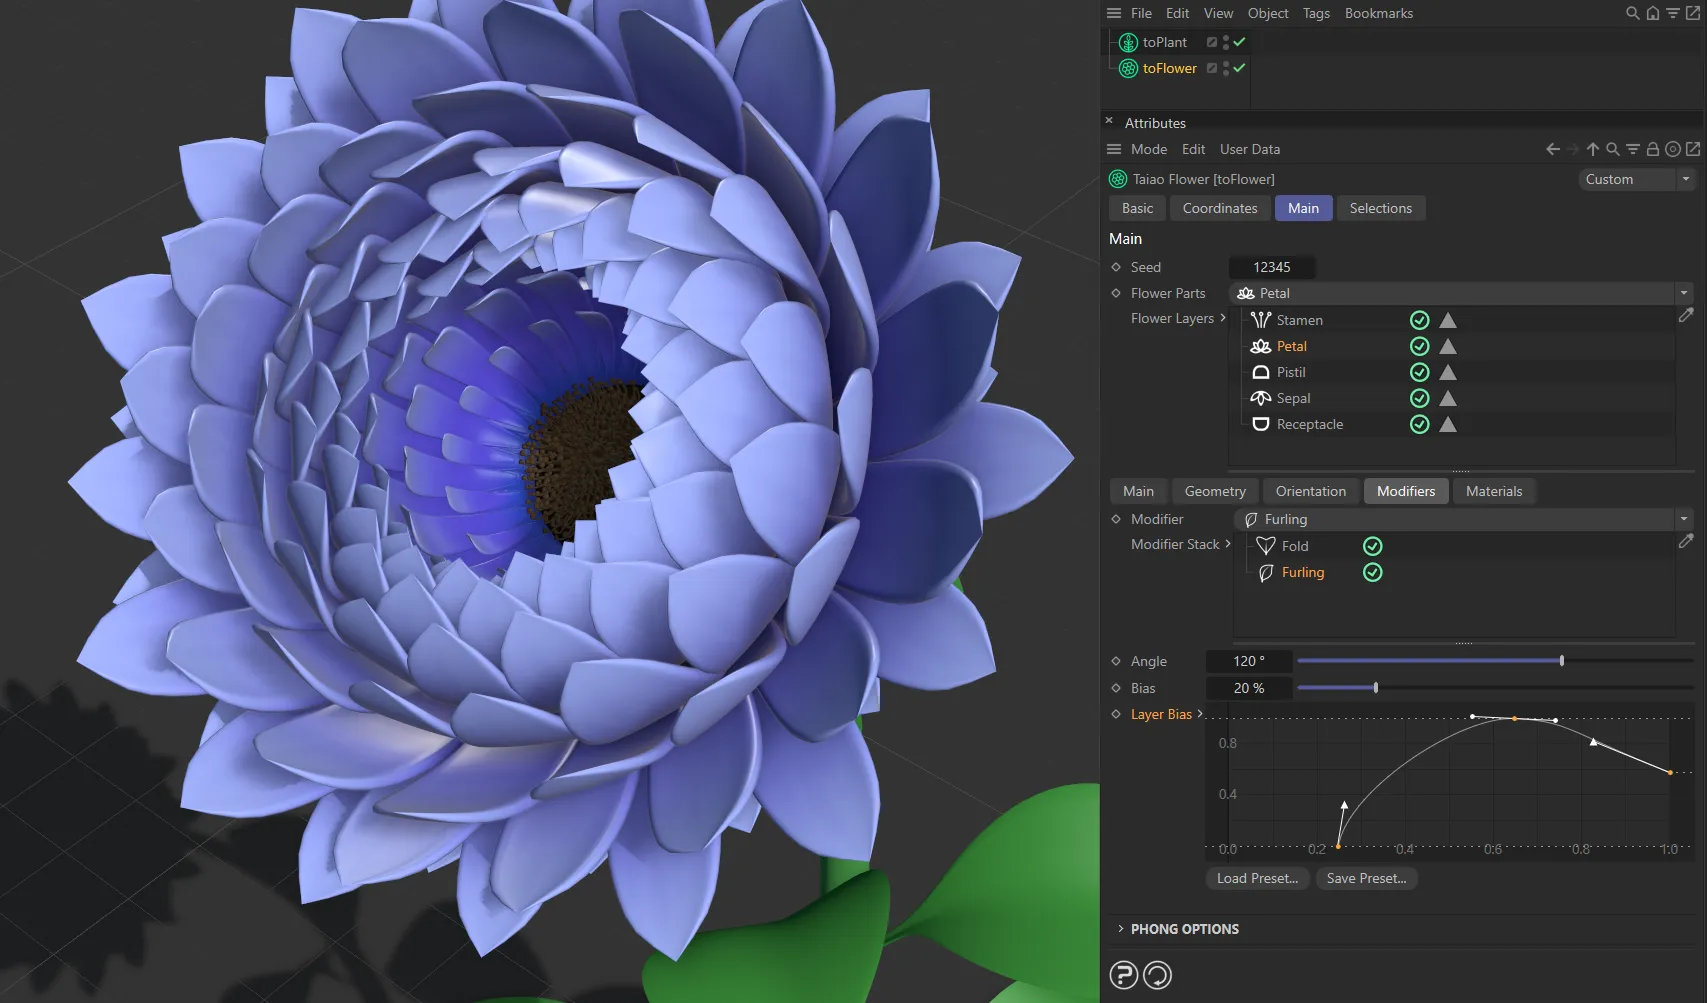
Task: Select the Stamen flower part icon
Action: (x=1259, y=320)
